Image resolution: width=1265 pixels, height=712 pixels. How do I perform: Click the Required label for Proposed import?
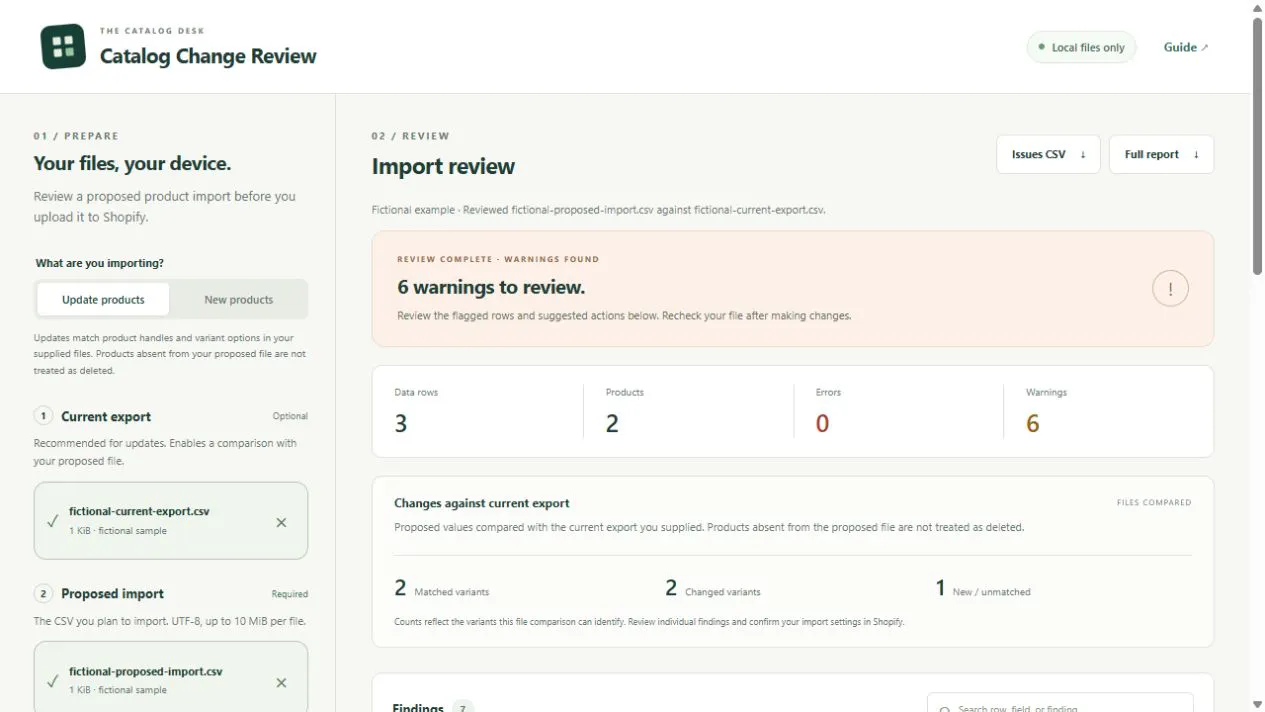click(x=290, y=594)
